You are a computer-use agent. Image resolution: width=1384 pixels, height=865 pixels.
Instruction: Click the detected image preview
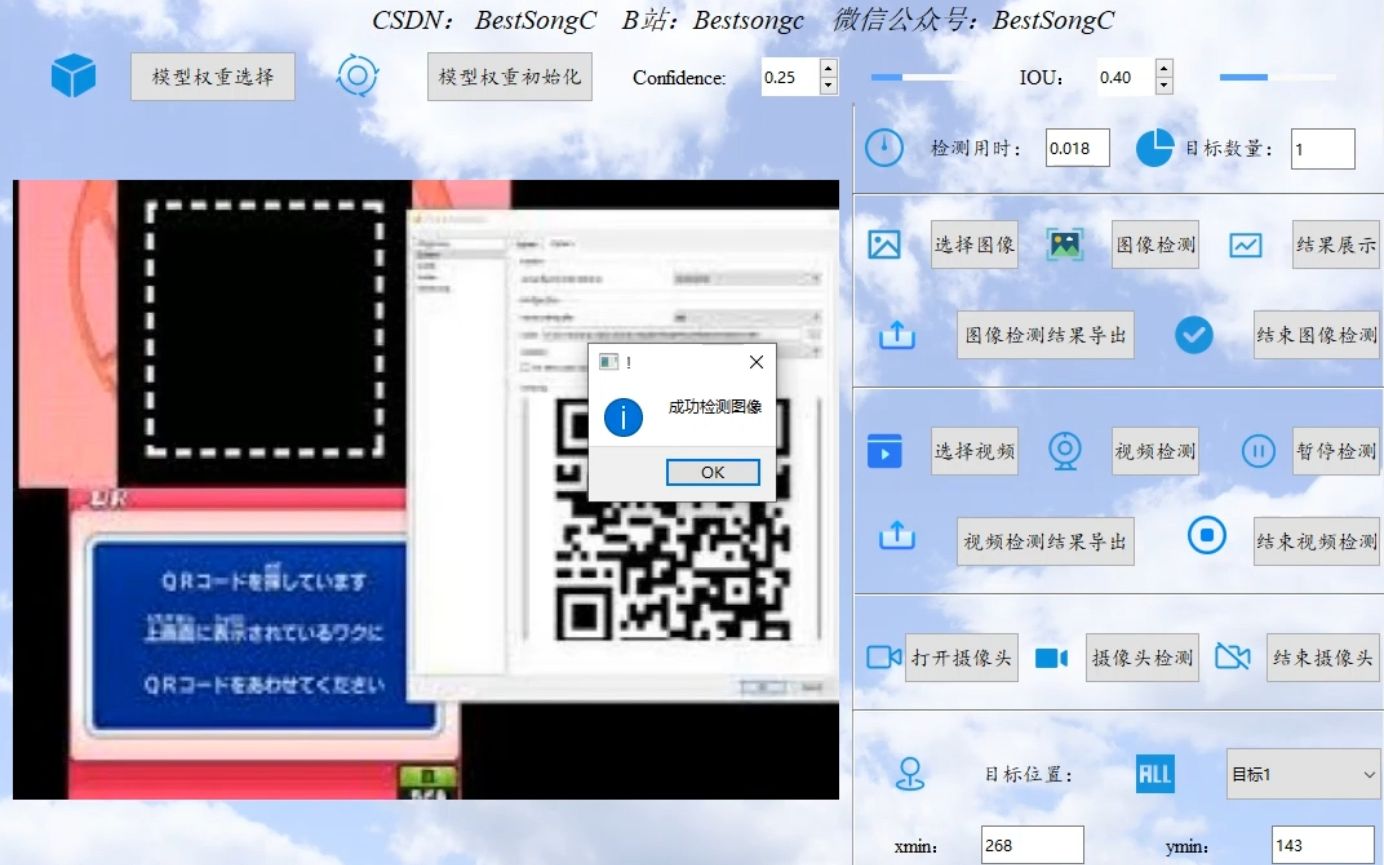pyautogui.click(x=426, y=490)
